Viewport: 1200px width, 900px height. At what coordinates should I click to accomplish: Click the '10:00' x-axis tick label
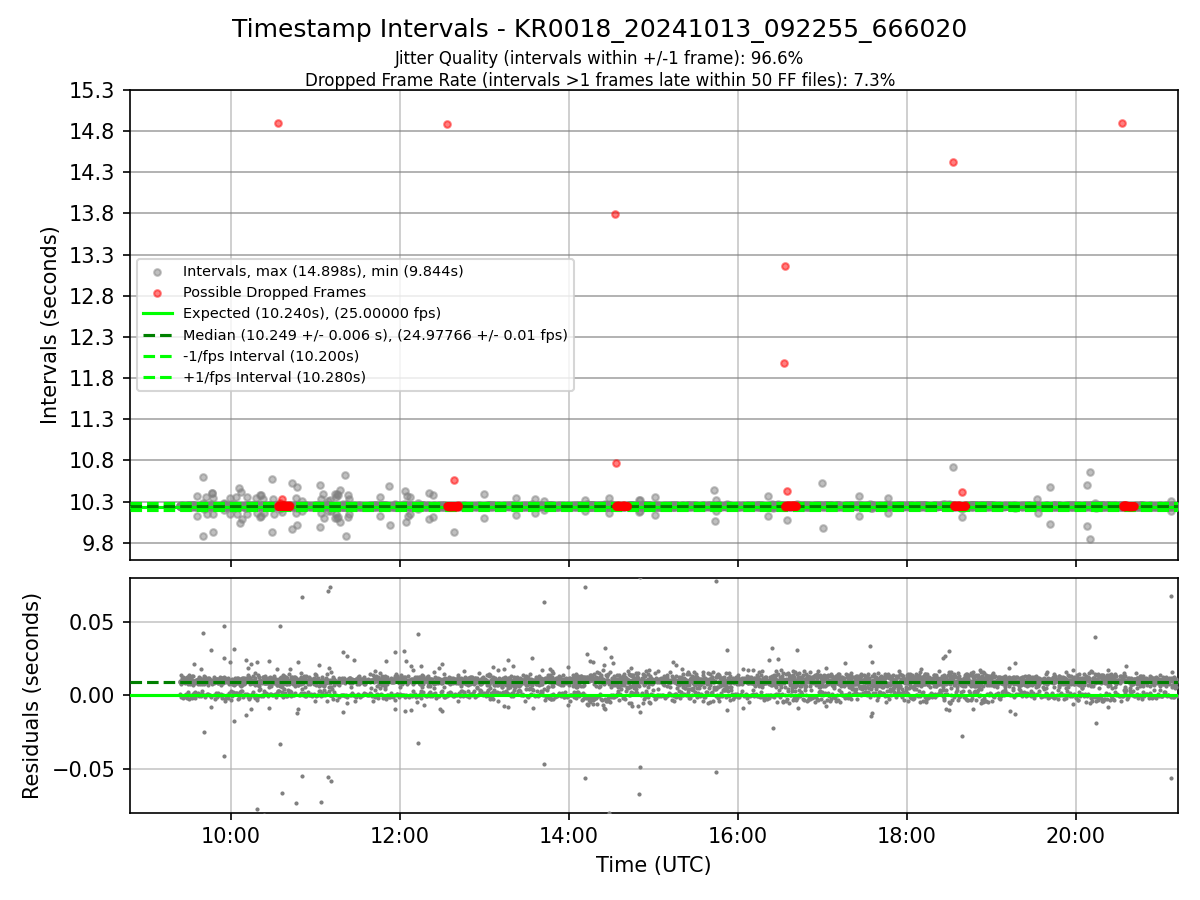click(x=231, y=835)
